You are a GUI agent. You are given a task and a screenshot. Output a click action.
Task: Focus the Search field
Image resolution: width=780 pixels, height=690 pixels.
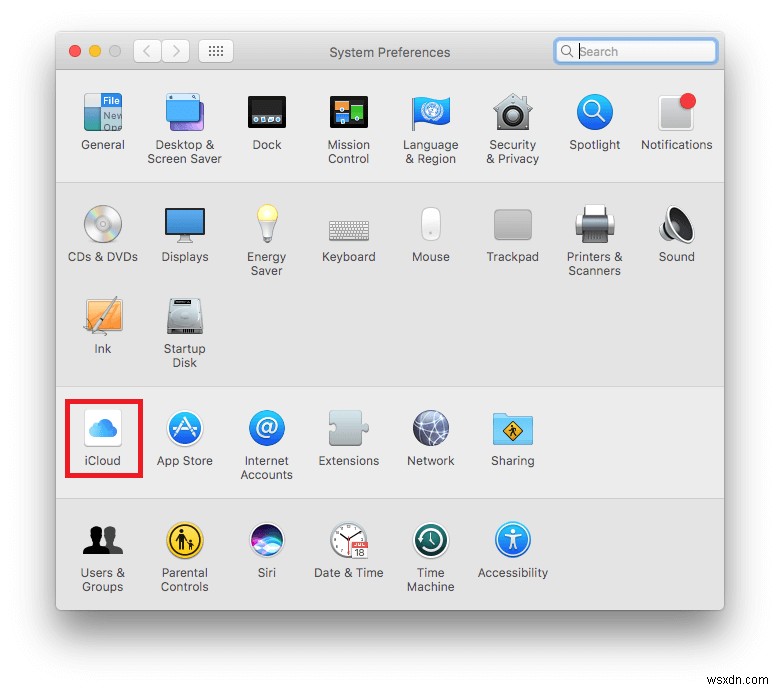[x=635, y=51]
